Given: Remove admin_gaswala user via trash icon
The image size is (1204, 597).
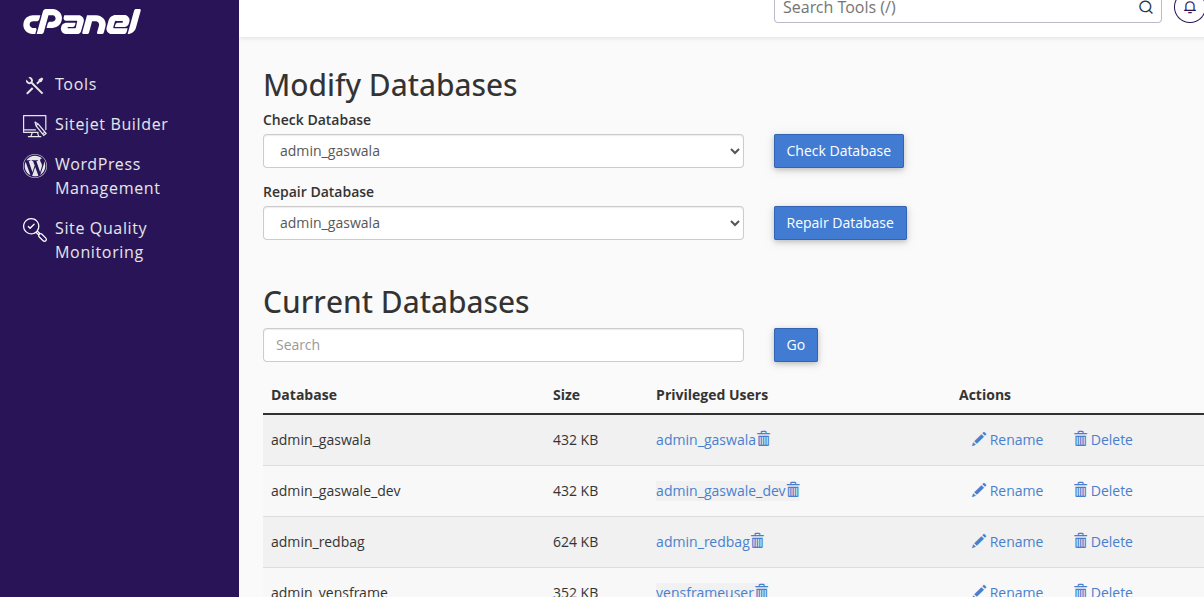Looking at the screenshot, I should coord(764,439).
